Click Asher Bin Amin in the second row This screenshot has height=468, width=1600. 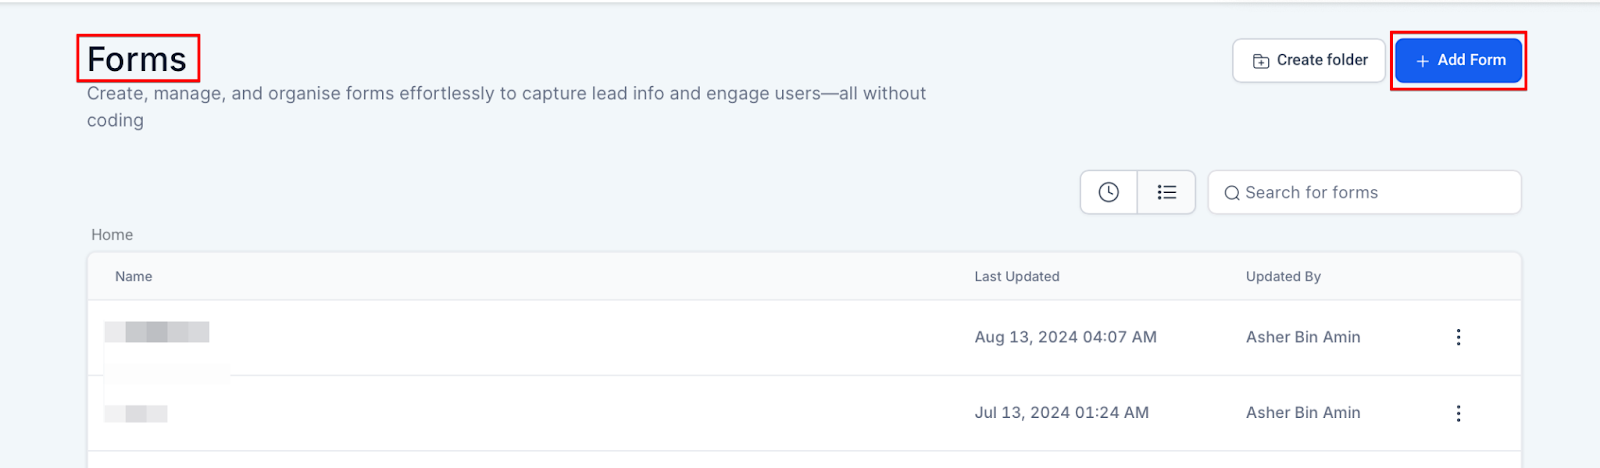pyautogui.click(x=1303, y=412)
